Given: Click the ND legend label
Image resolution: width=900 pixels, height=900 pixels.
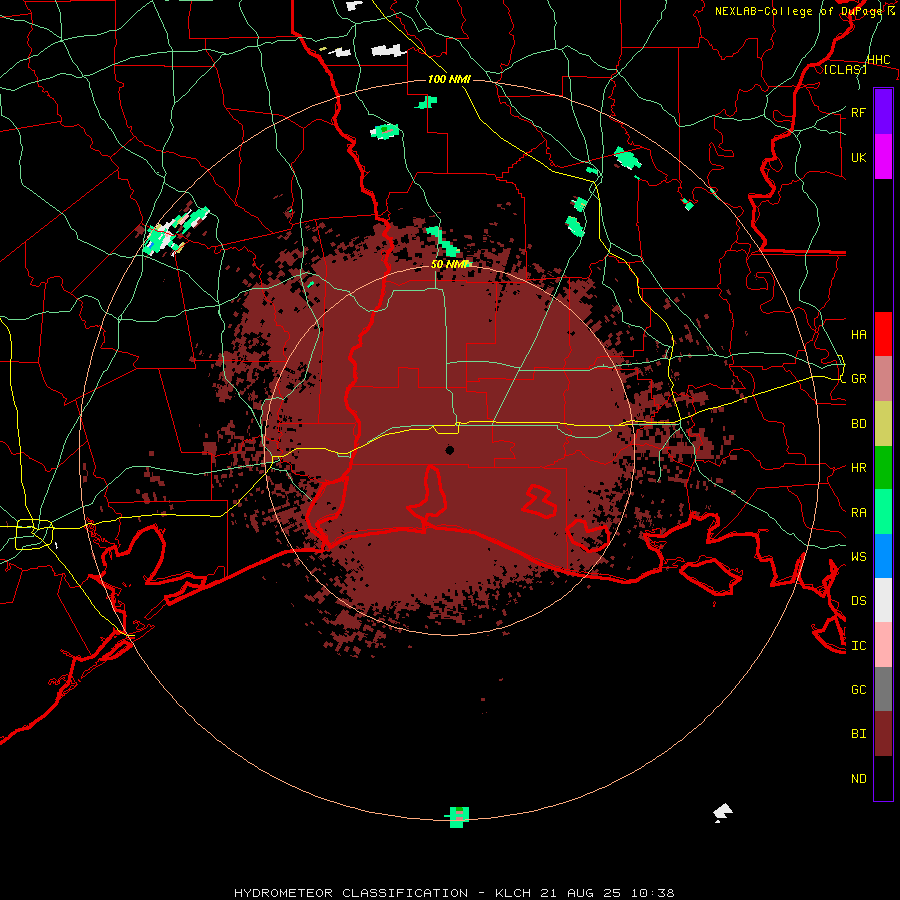Looking at the screenshot, I should click(x=858, y=779).
